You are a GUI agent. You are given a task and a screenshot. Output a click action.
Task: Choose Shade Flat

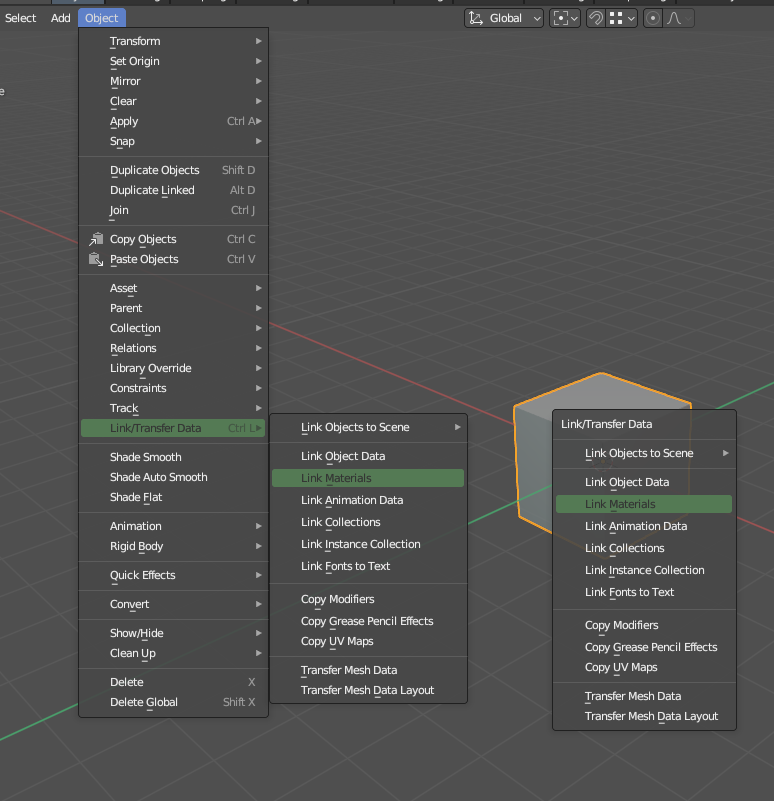point(173,497)
